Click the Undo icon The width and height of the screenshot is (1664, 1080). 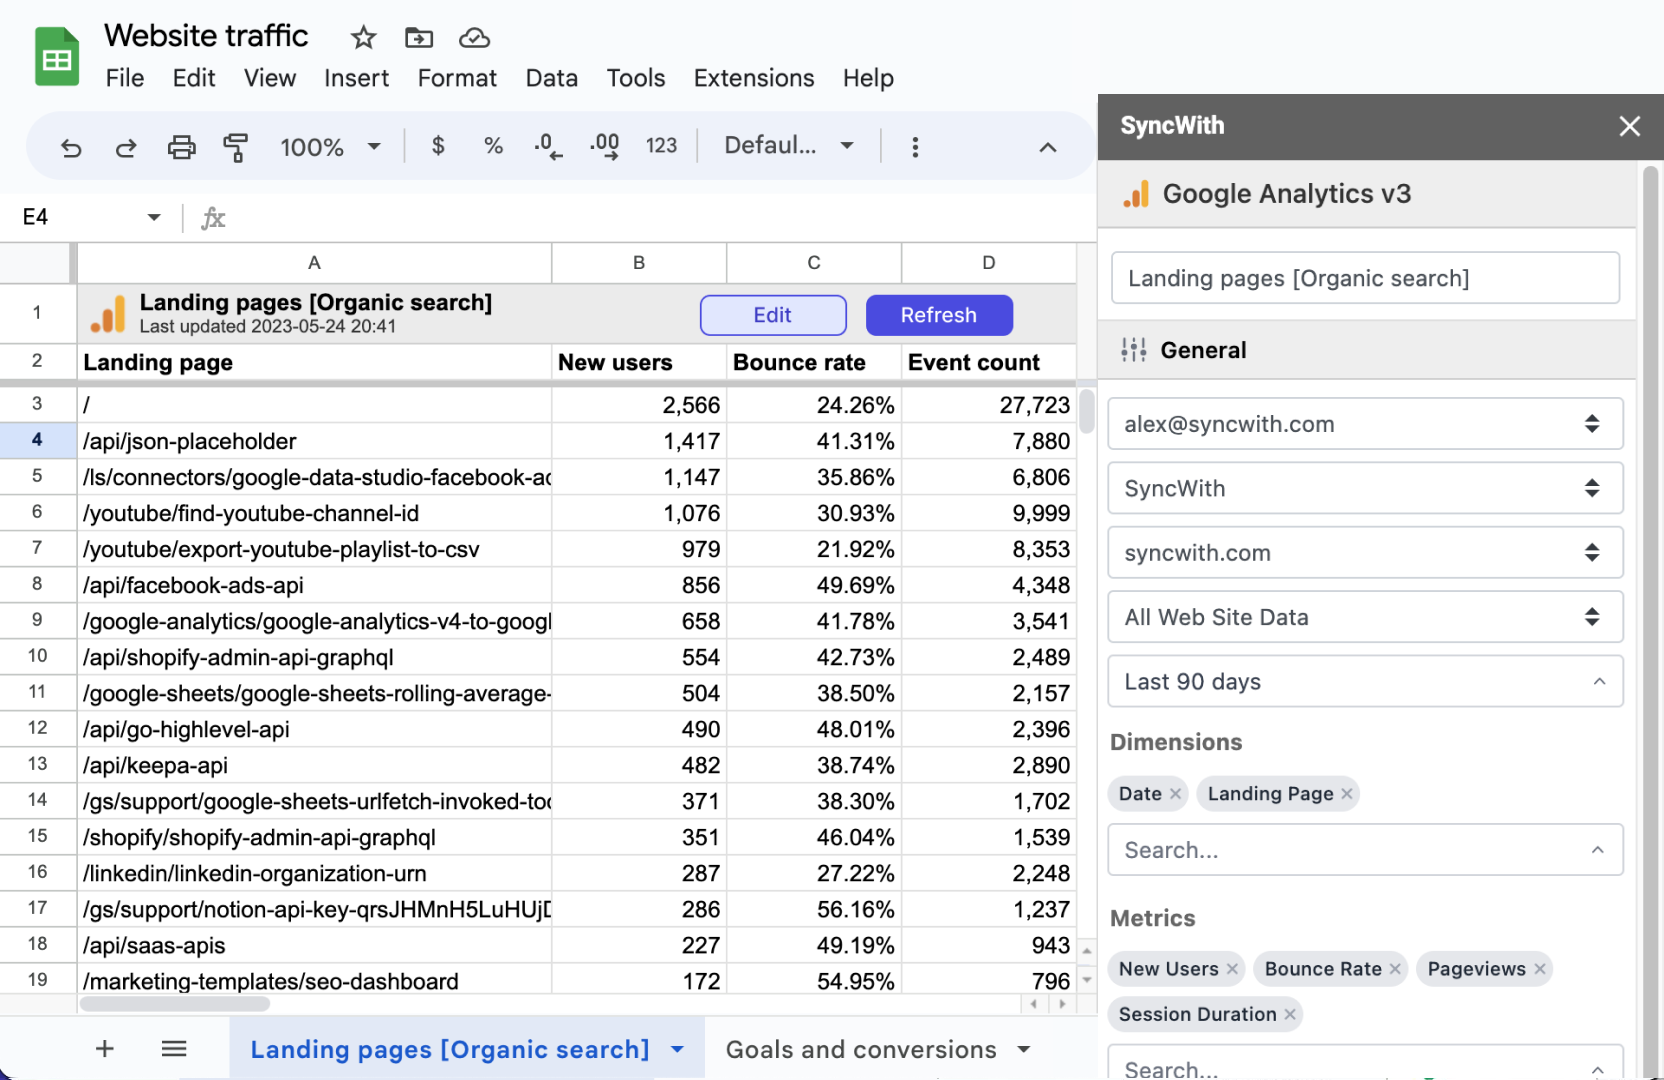[71, 146]
